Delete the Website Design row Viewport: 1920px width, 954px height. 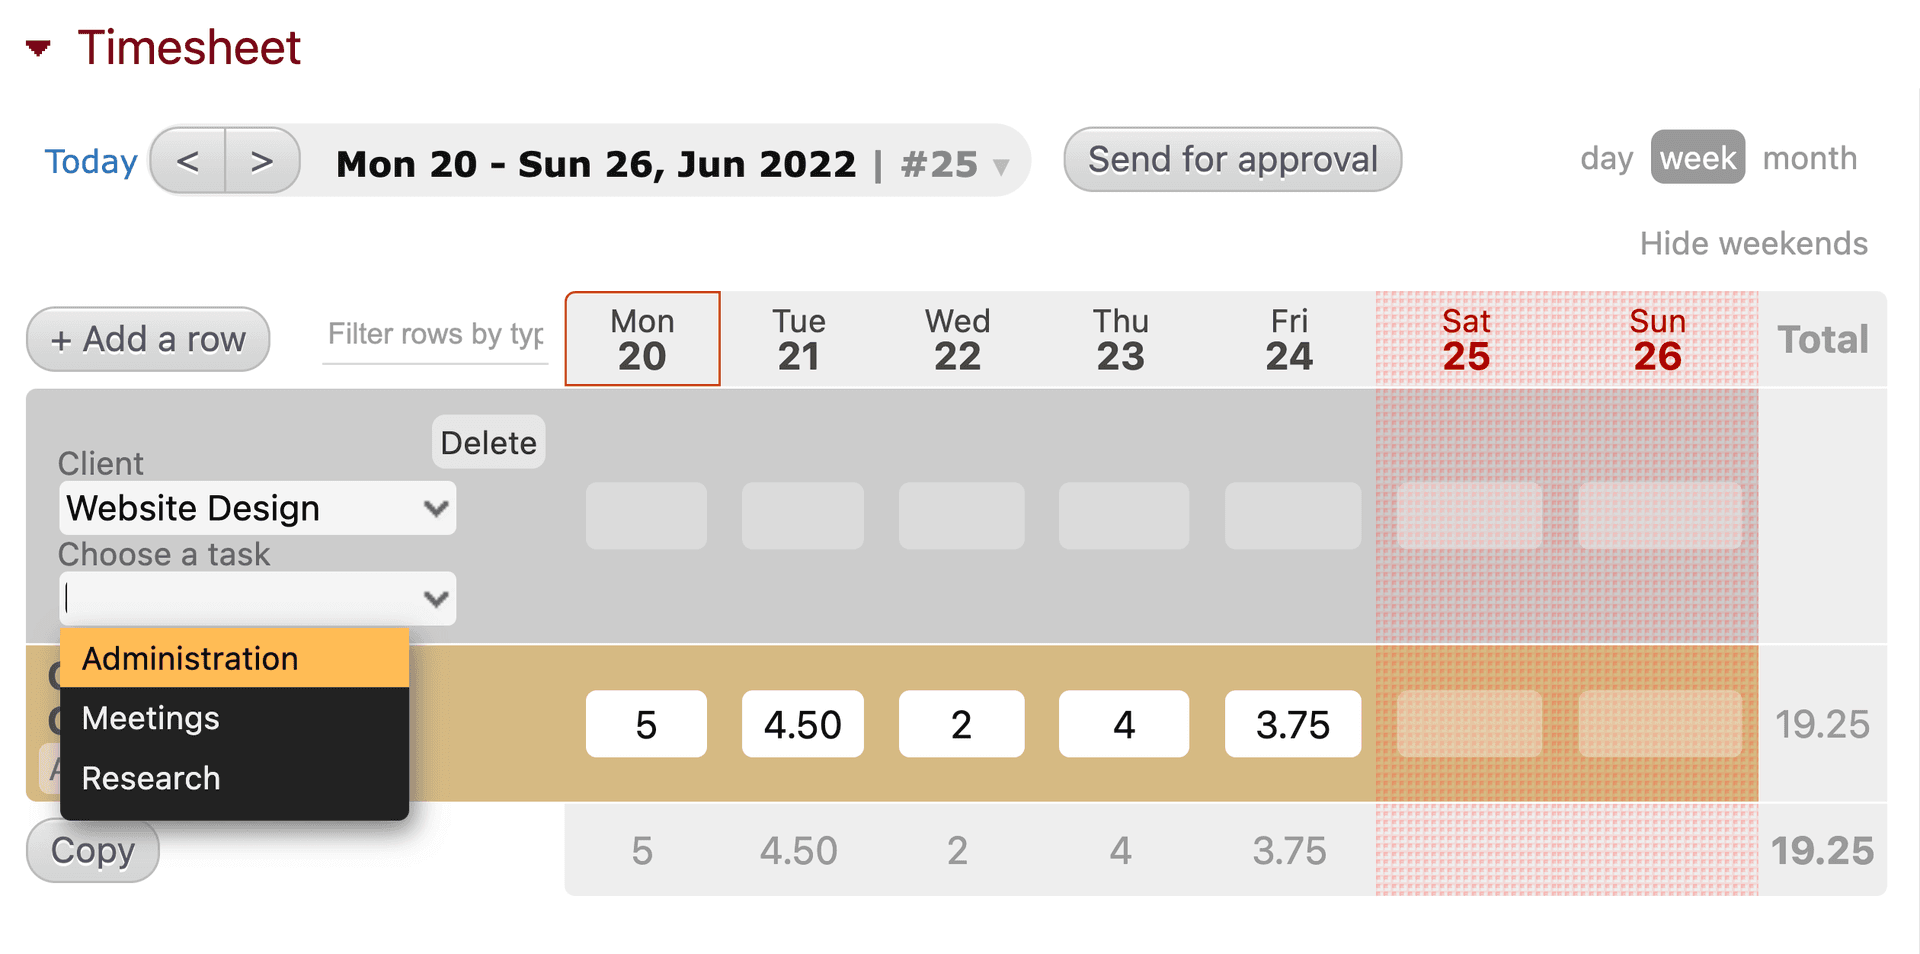[488, 441]
